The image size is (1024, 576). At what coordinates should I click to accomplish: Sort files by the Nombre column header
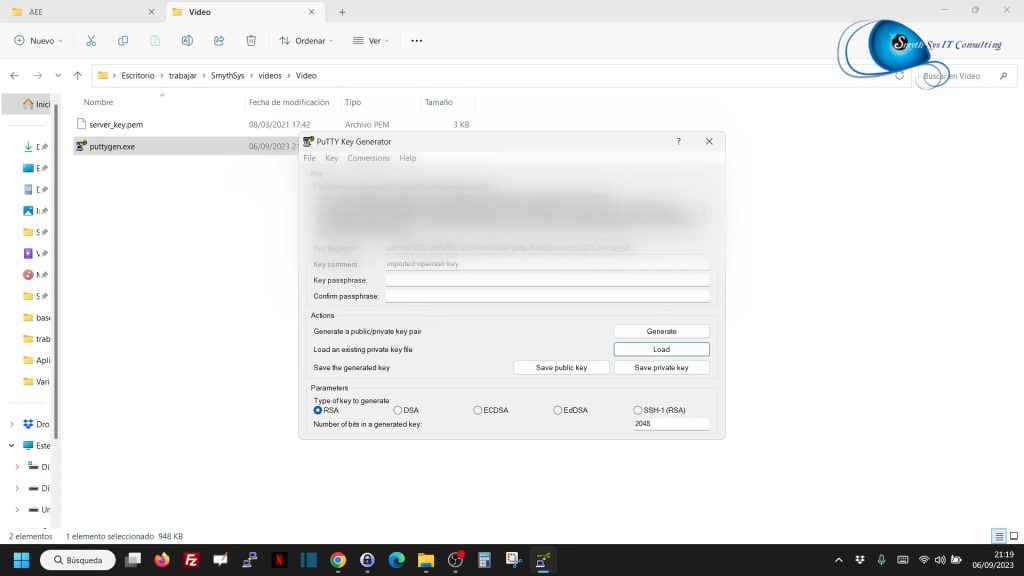(x=98, y=102)
